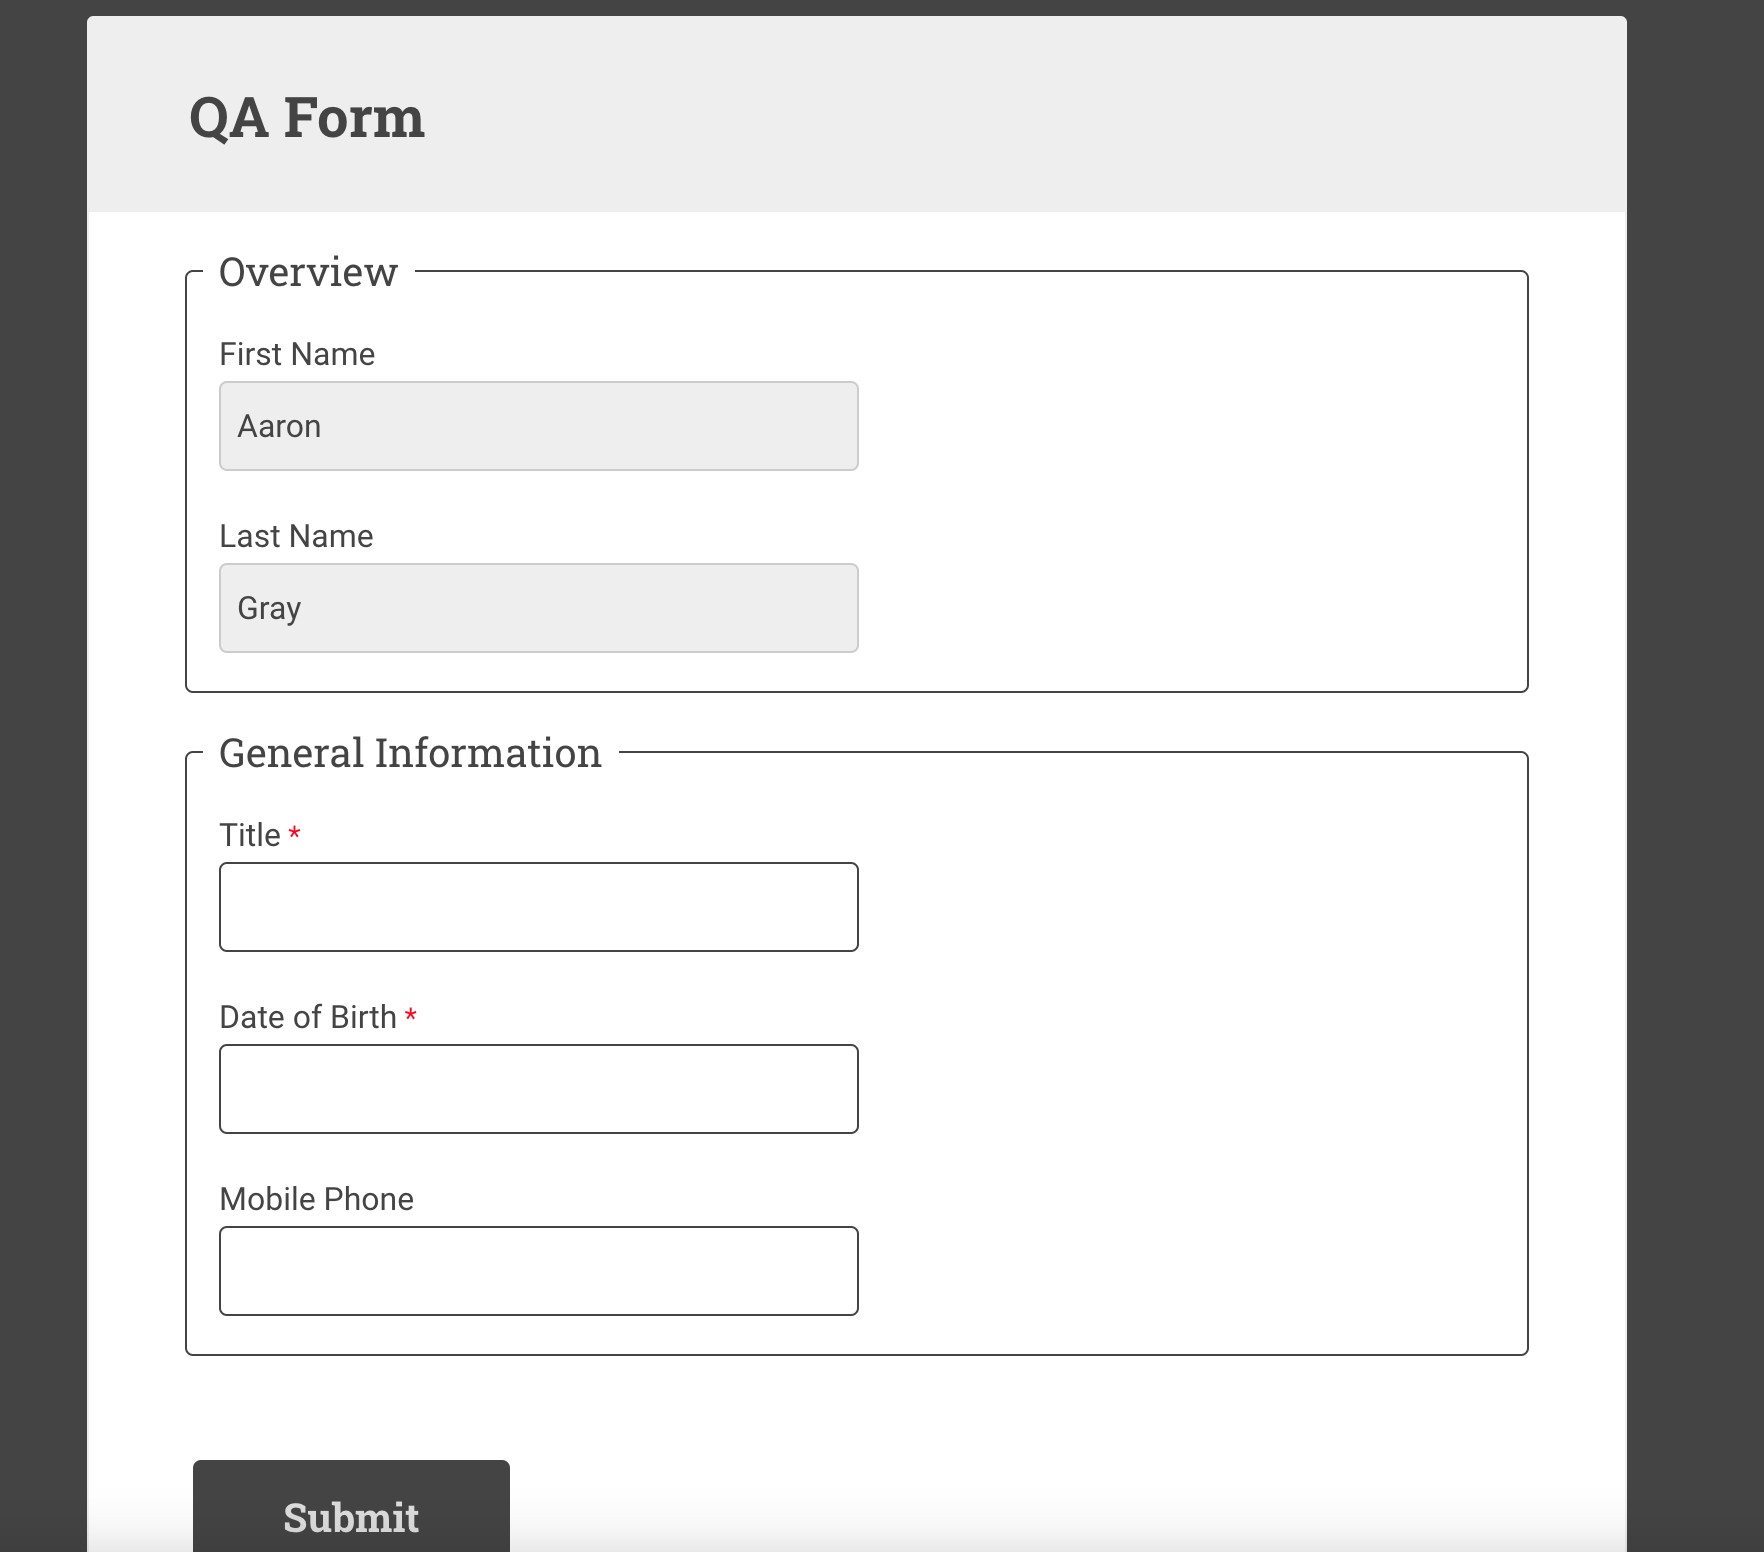This screenshot has width=1764, height=1552.
Task: Click the First Name field containing Aaron
Action: pos(538,425)
